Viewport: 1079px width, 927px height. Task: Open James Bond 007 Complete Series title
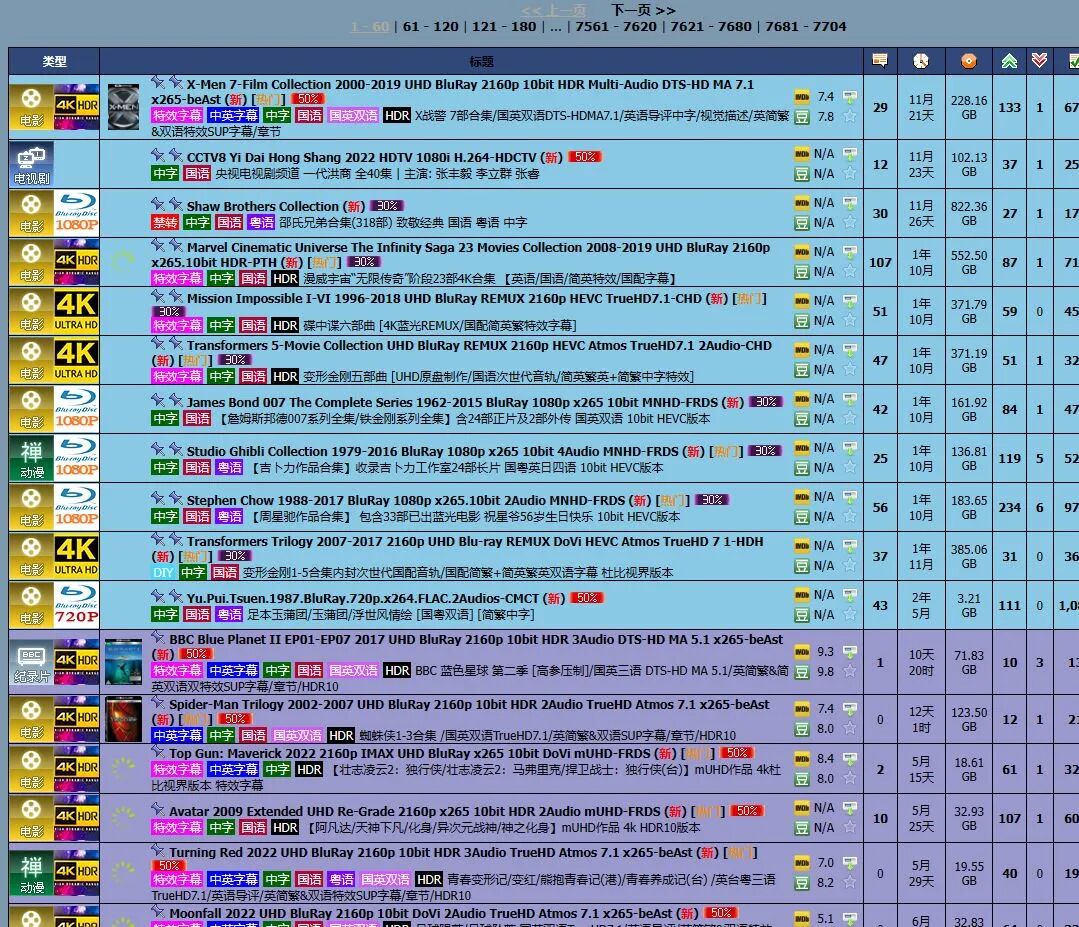coord(453,402)
